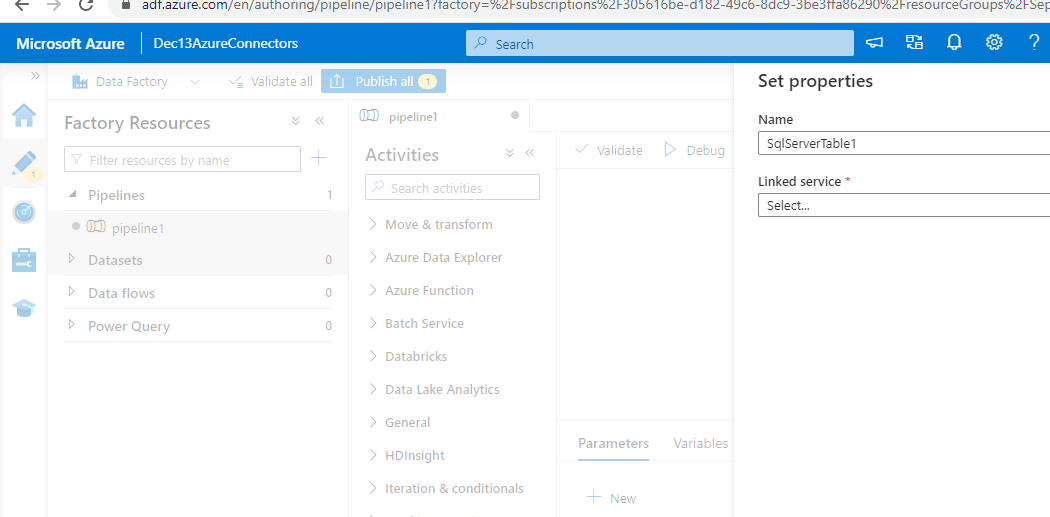Click Debug in pipeline toolbar

[694, 150]
